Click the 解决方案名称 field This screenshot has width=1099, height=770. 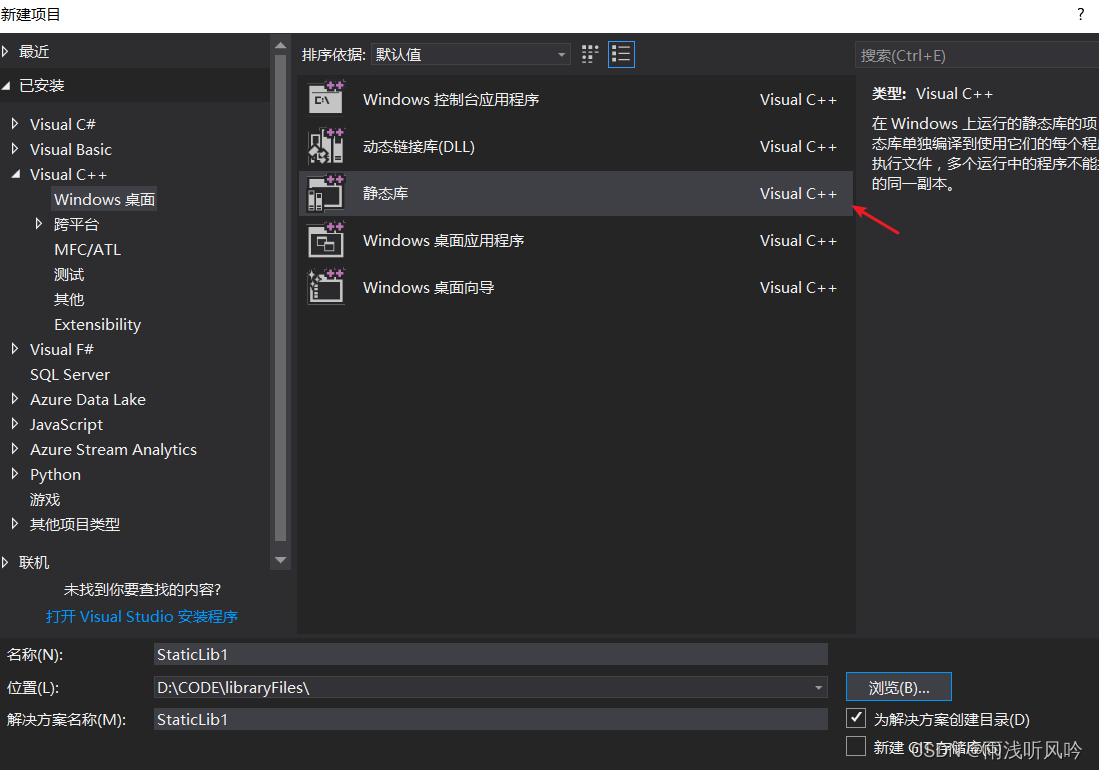(x=491, y=720)
